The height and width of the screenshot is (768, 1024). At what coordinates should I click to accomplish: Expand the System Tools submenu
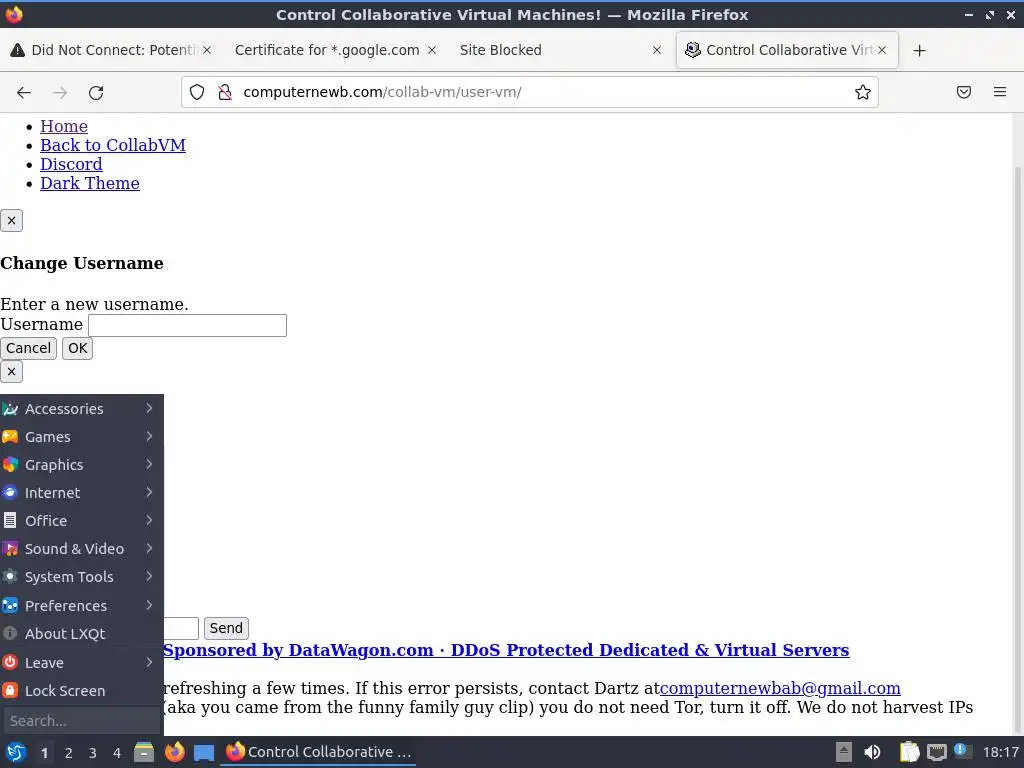[x=82, y=577]
